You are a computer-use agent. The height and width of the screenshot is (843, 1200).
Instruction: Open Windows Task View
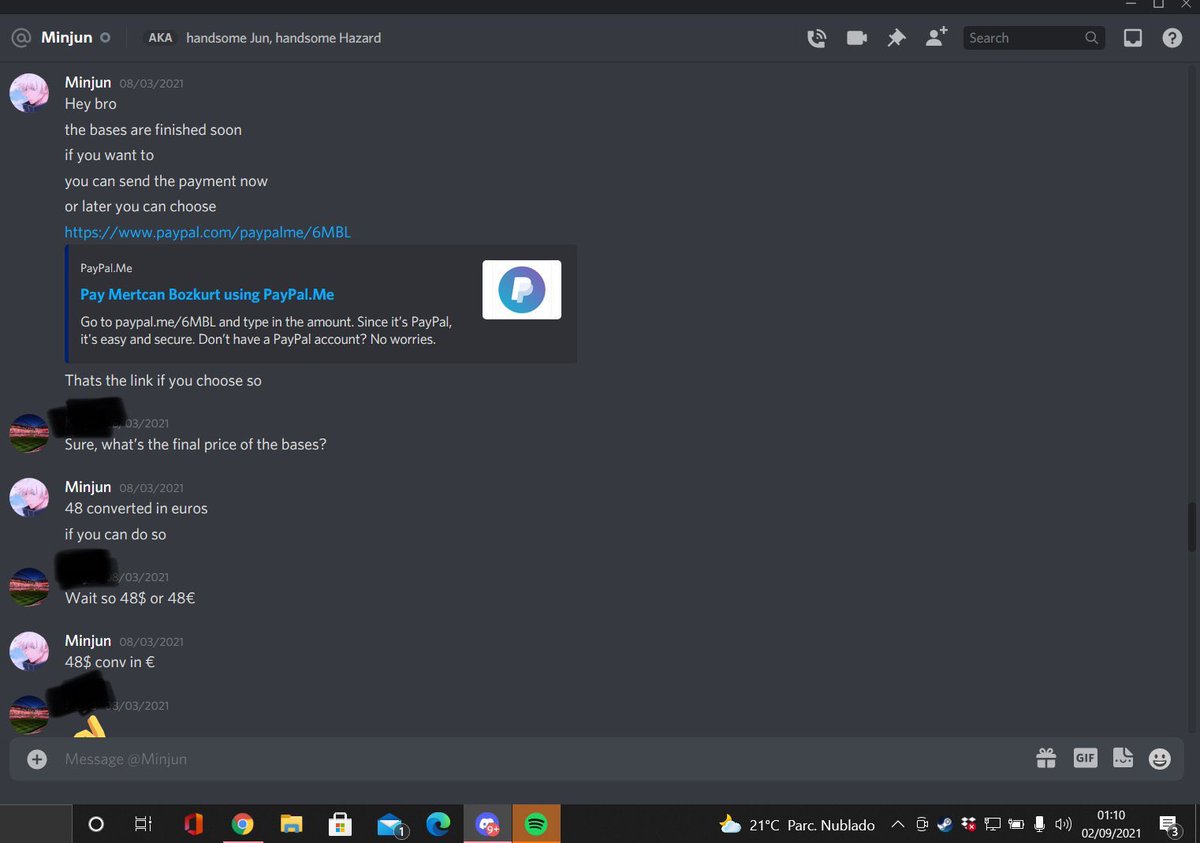point(143,825)
